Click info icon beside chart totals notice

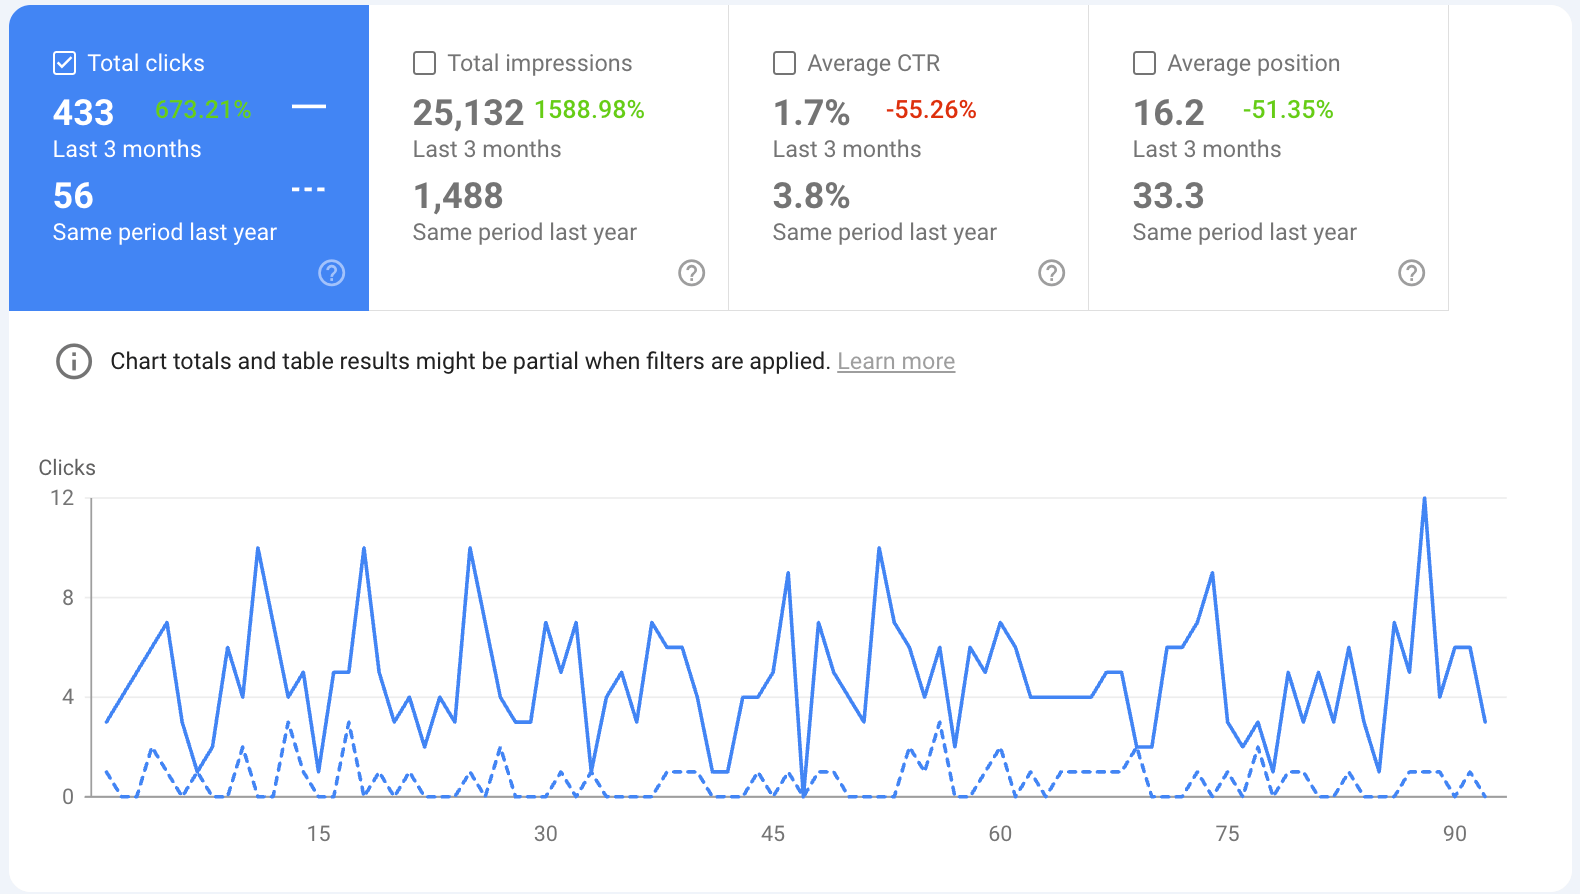[74, 361]
